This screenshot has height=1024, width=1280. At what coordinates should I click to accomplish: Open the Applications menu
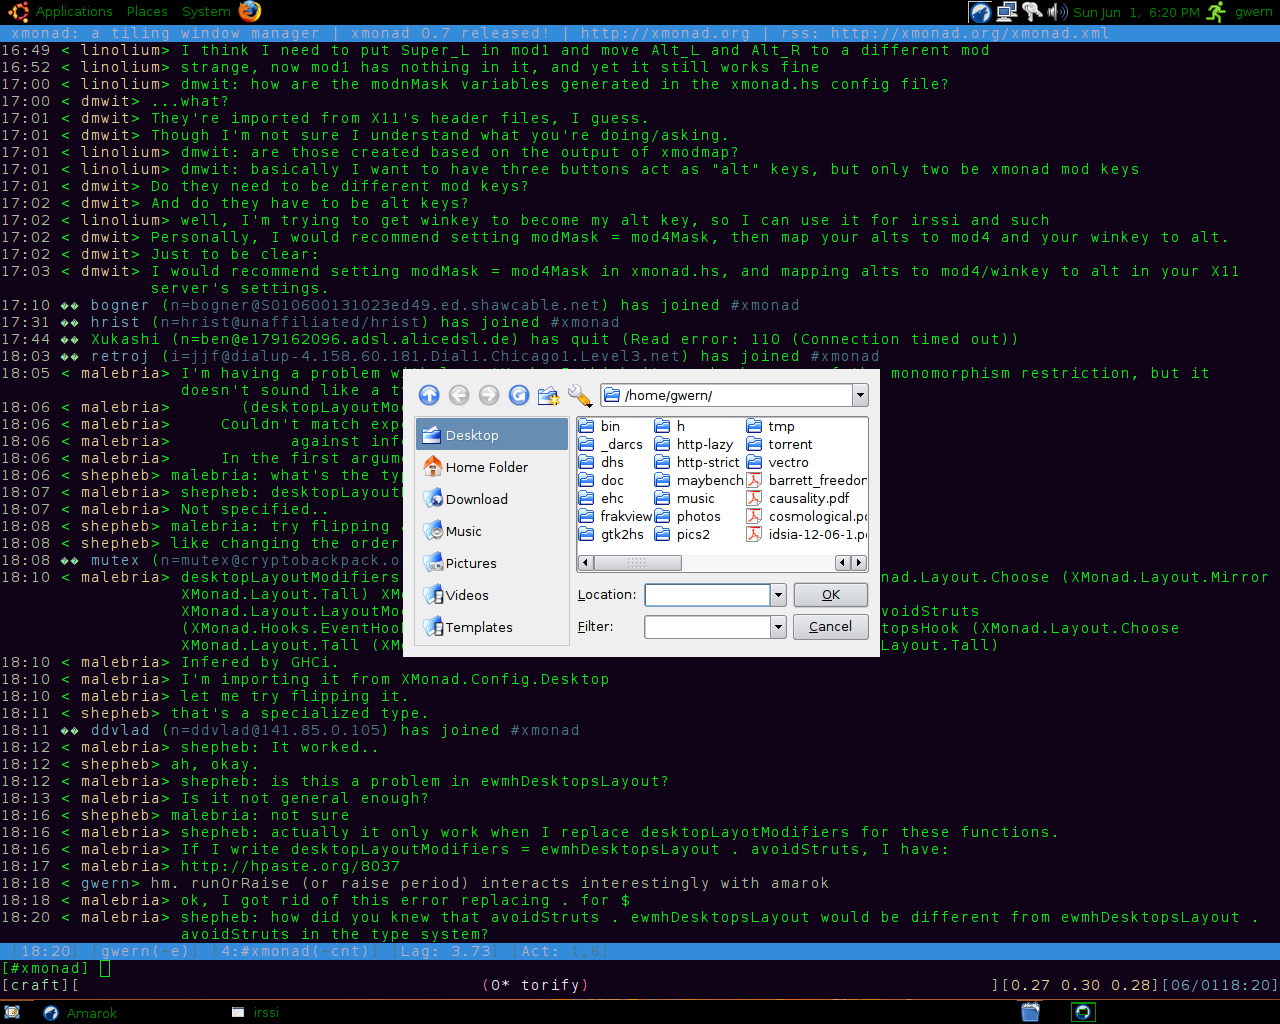74,11
